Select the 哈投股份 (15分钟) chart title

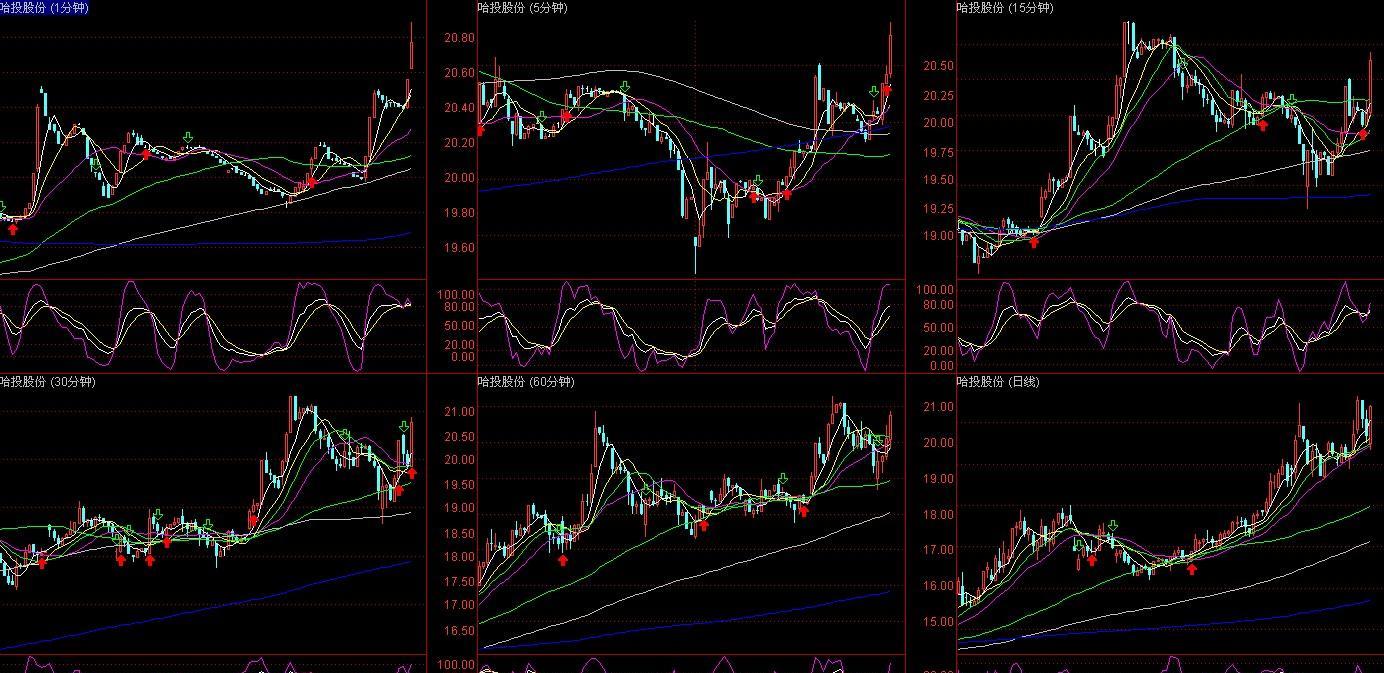(x=1005, y=8)
